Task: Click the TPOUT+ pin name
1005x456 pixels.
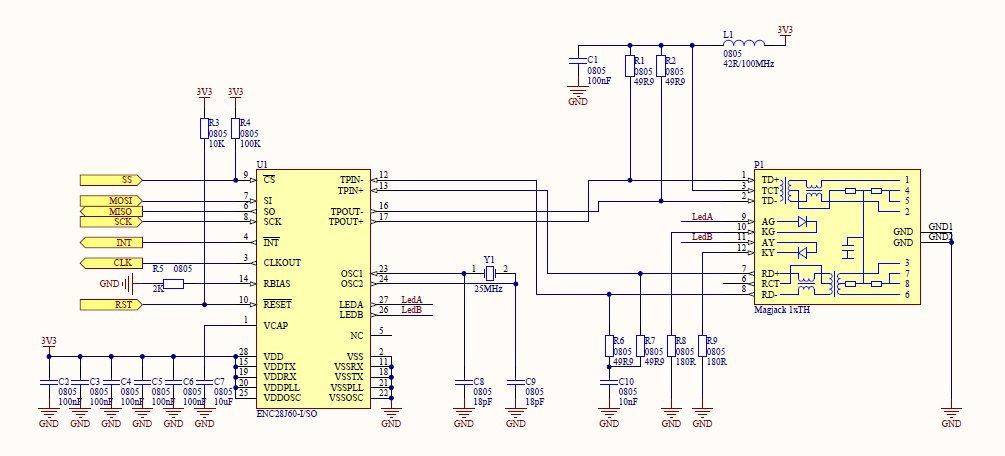Action: pos(347,222)
